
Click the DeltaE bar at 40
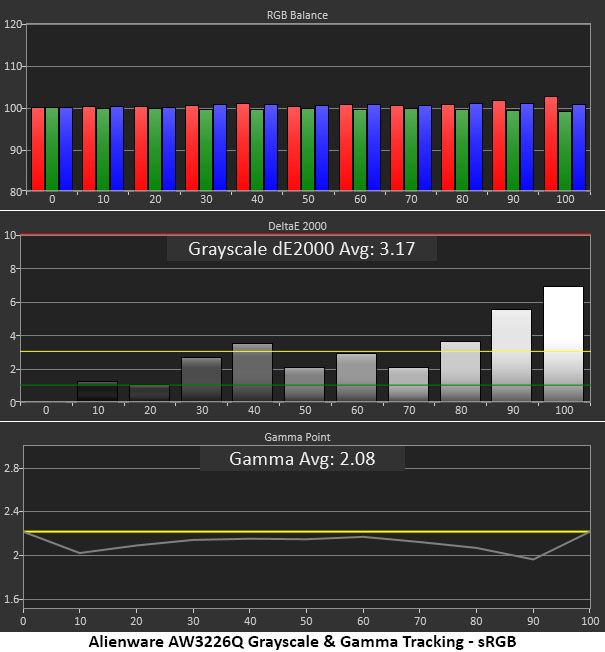click(252, 373)
